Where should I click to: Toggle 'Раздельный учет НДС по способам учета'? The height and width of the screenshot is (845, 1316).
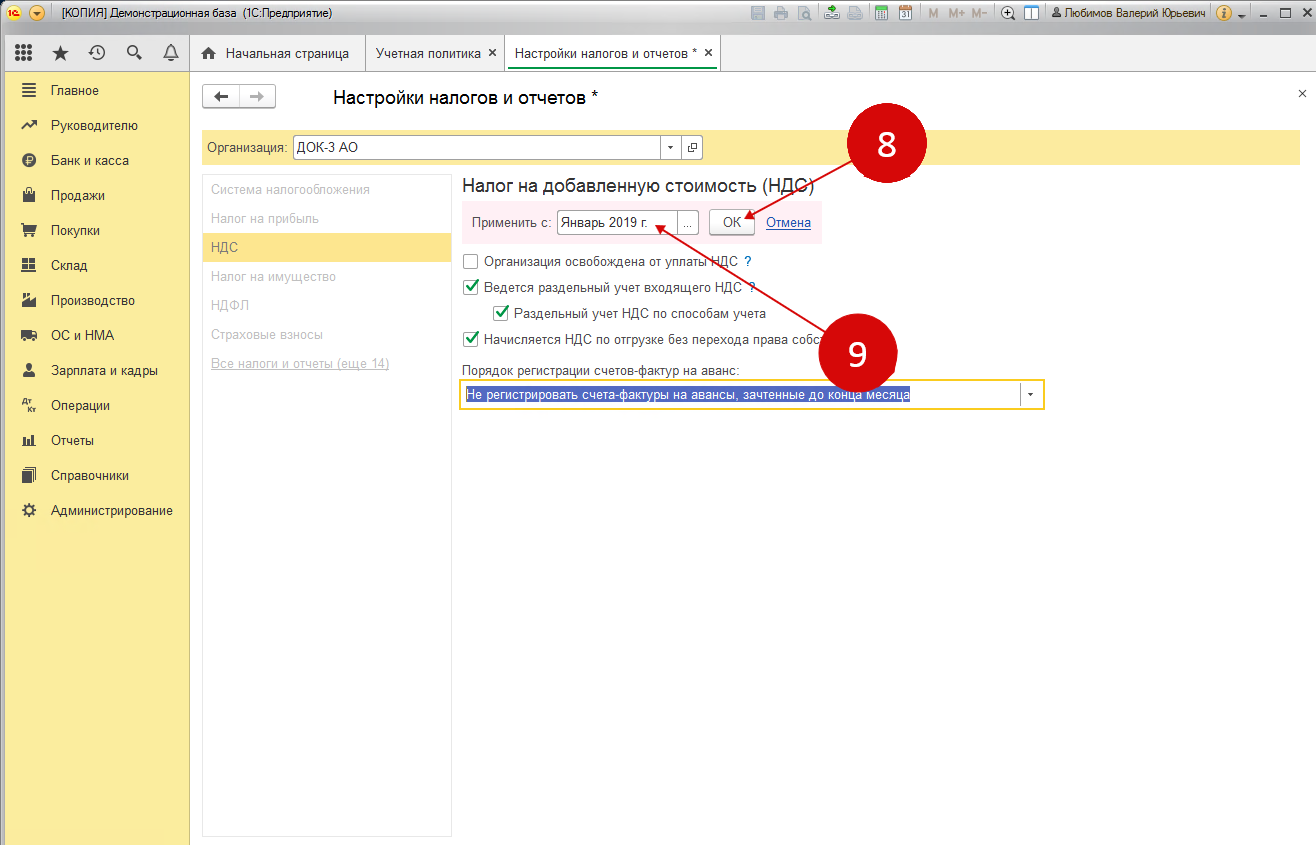pyautogui.click(x=501, y=313)
